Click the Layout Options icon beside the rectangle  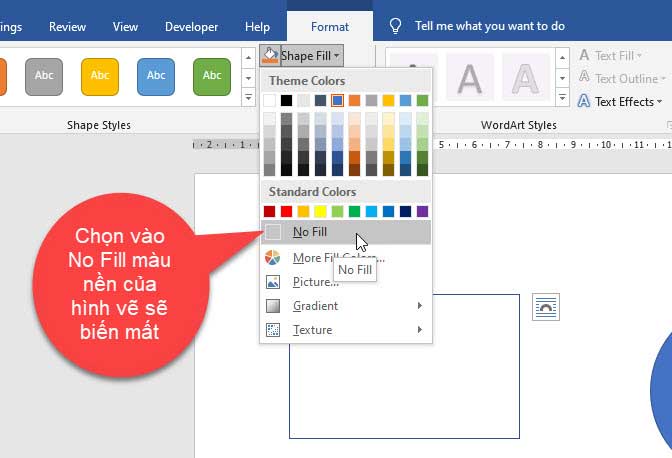tap(546, 307)
